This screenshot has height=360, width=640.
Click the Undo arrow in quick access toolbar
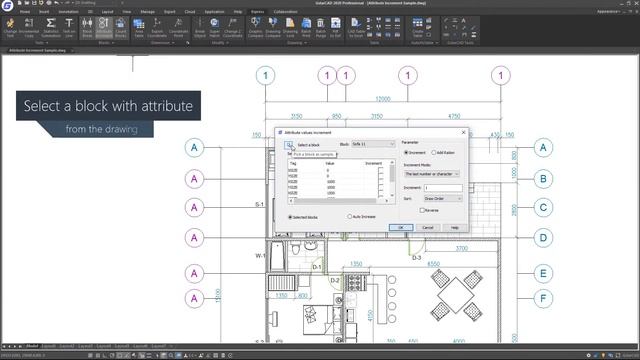[x=56, y=3]
